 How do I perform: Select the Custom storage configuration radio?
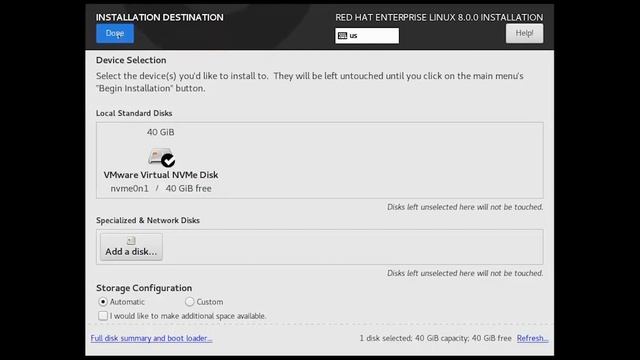click(189, 302)
